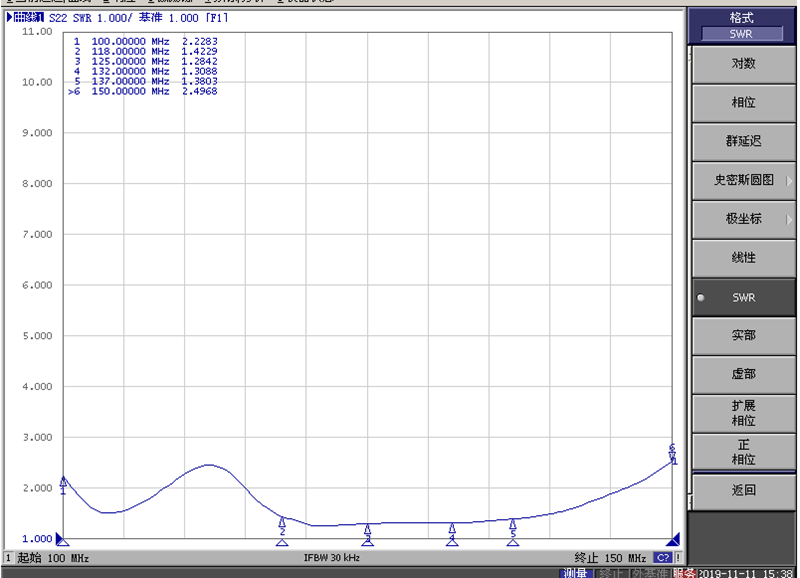
Task: Click marker 3 triangle on the x-axis
Action: tap(368, 541)
